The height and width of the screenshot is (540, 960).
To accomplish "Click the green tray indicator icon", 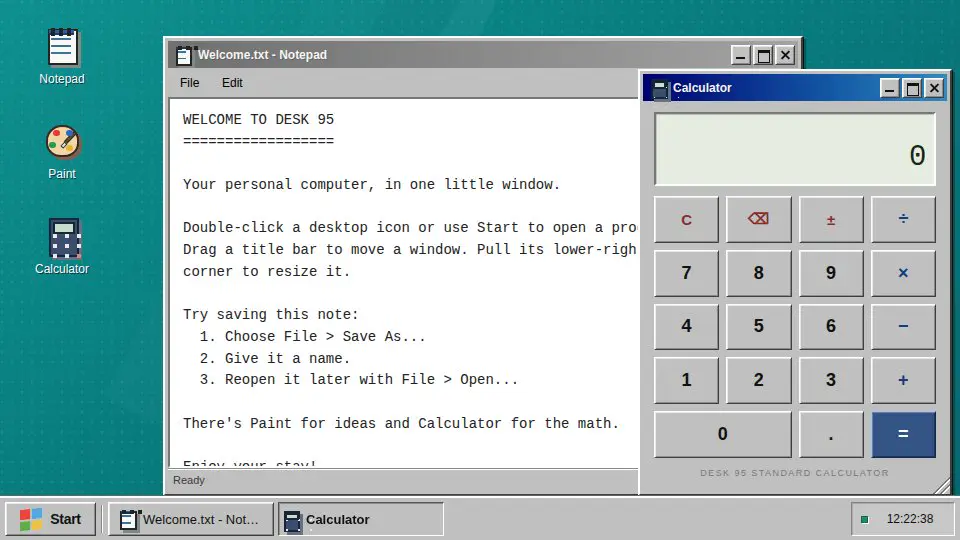I will pos(864,519).
